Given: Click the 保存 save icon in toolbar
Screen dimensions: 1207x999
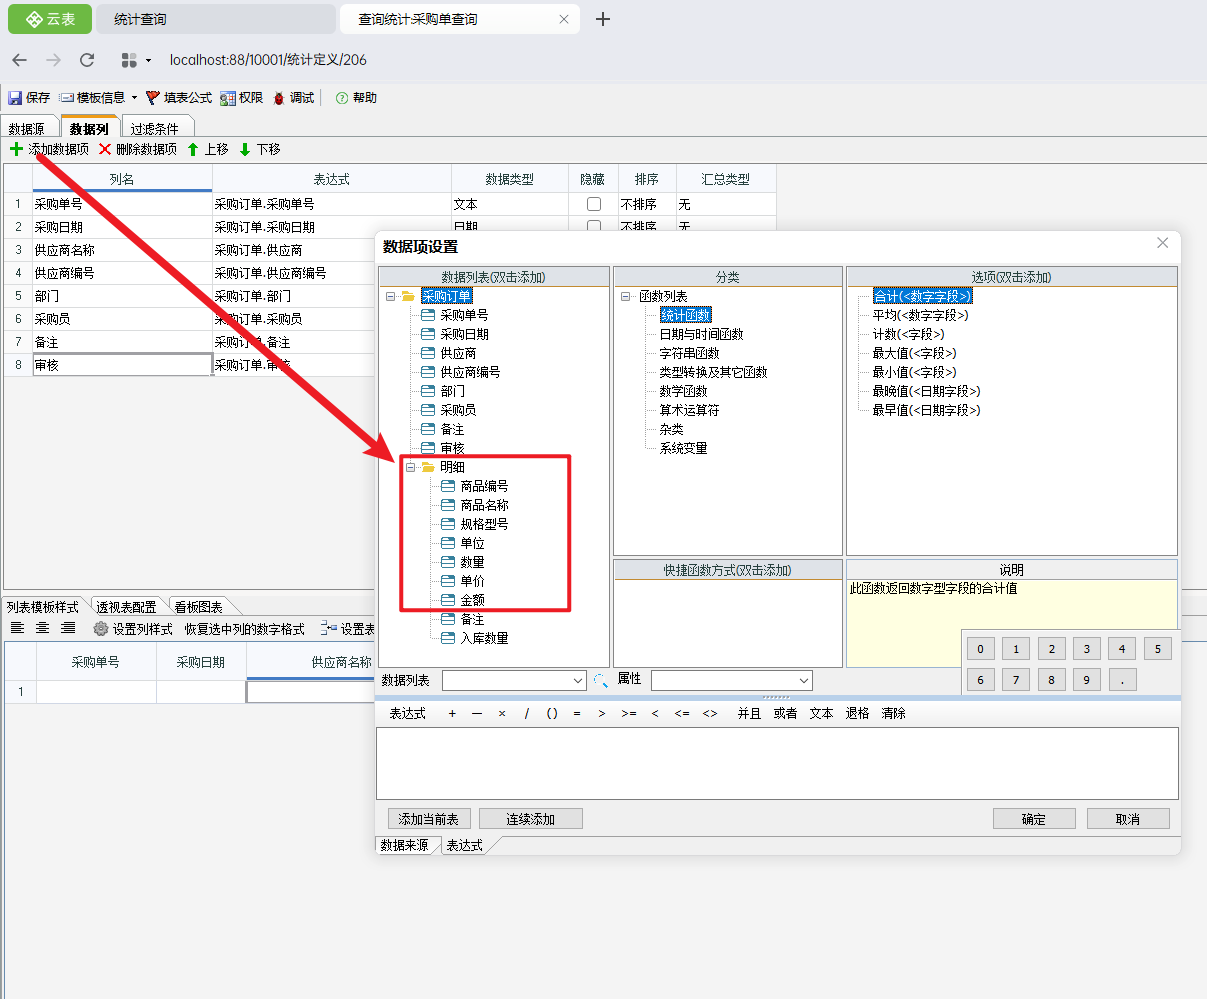Looking at the screenshot, I should [x=15, y=98].
